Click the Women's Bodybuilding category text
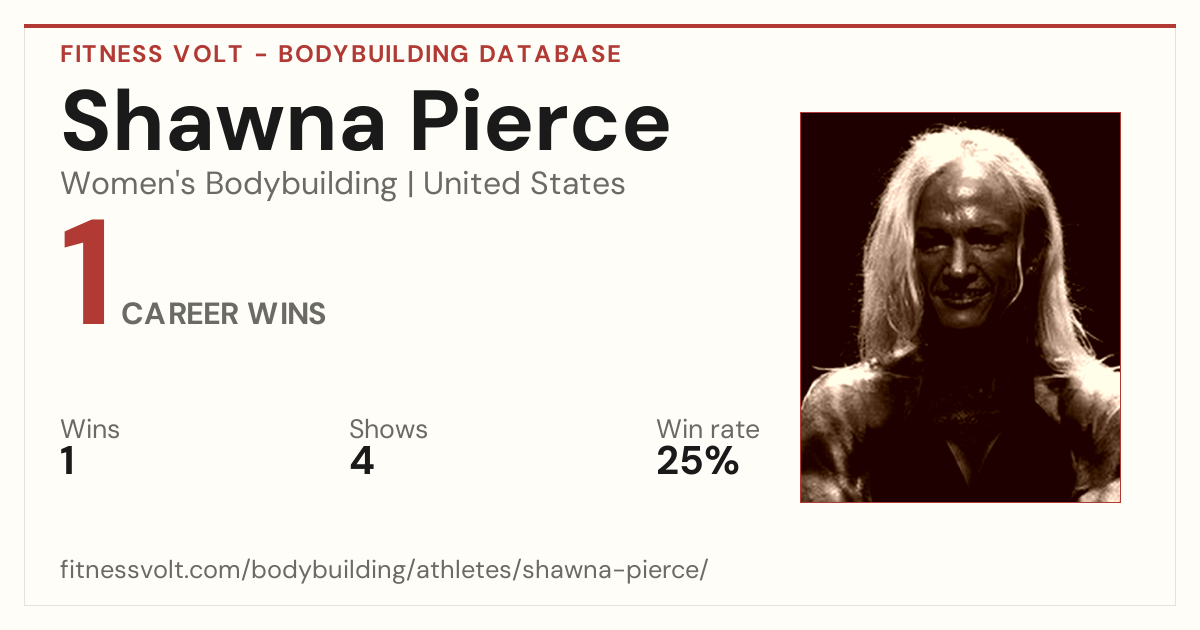Viewport: 1200px width, 630px height. click(x=229, y=184)
